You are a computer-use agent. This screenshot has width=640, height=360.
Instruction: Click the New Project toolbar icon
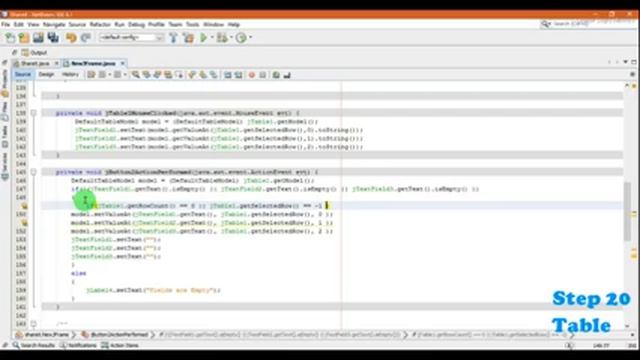(24, 38)
